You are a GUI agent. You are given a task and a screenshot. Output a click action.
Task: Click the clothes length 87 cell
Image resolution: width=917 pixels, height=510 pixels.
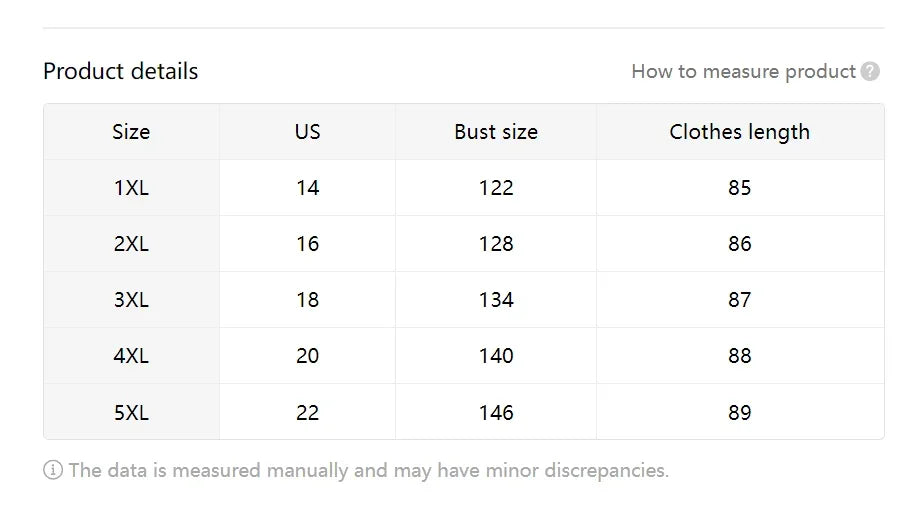pyautogui.click(x=739, y=300)
